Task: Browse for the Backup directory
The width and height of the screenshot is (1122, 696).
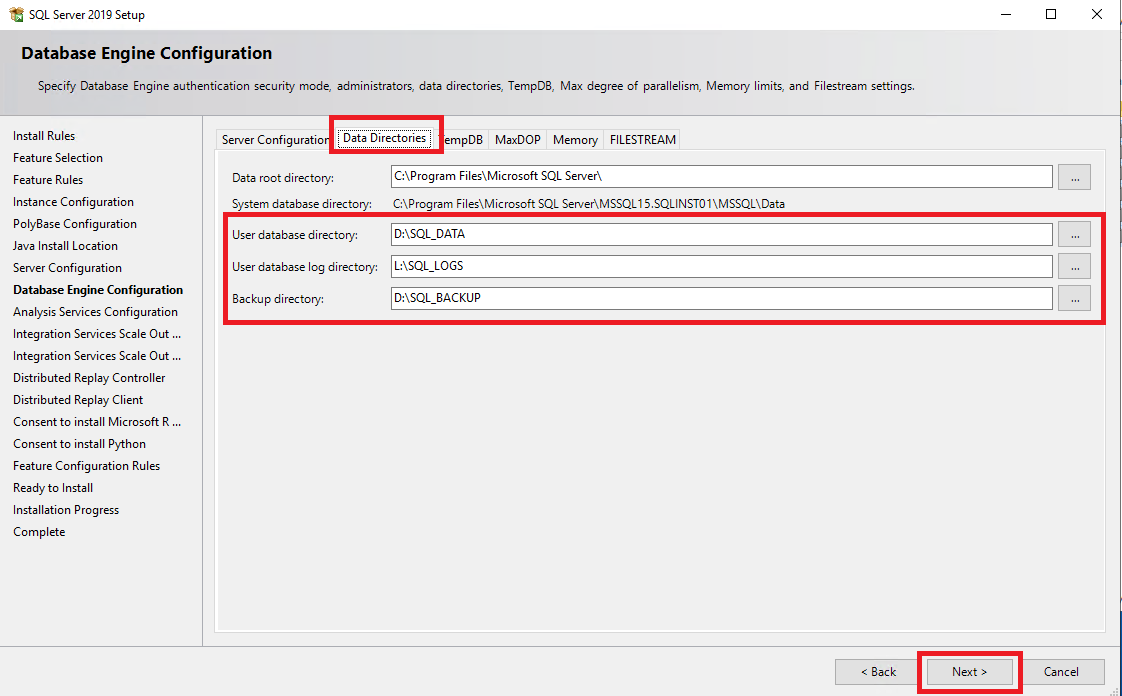Action: [1074, 299]
